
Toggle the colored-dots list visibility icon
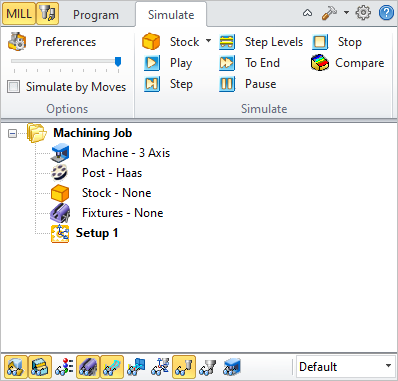coord(64,367)
